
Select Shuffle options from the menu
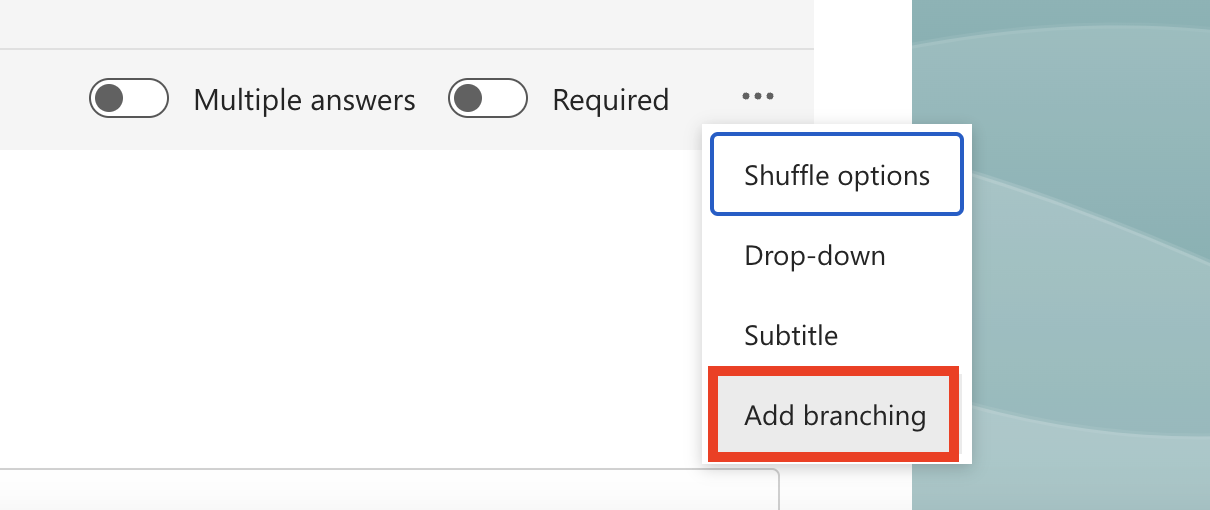pyautogui.click(x=836, y=176)
